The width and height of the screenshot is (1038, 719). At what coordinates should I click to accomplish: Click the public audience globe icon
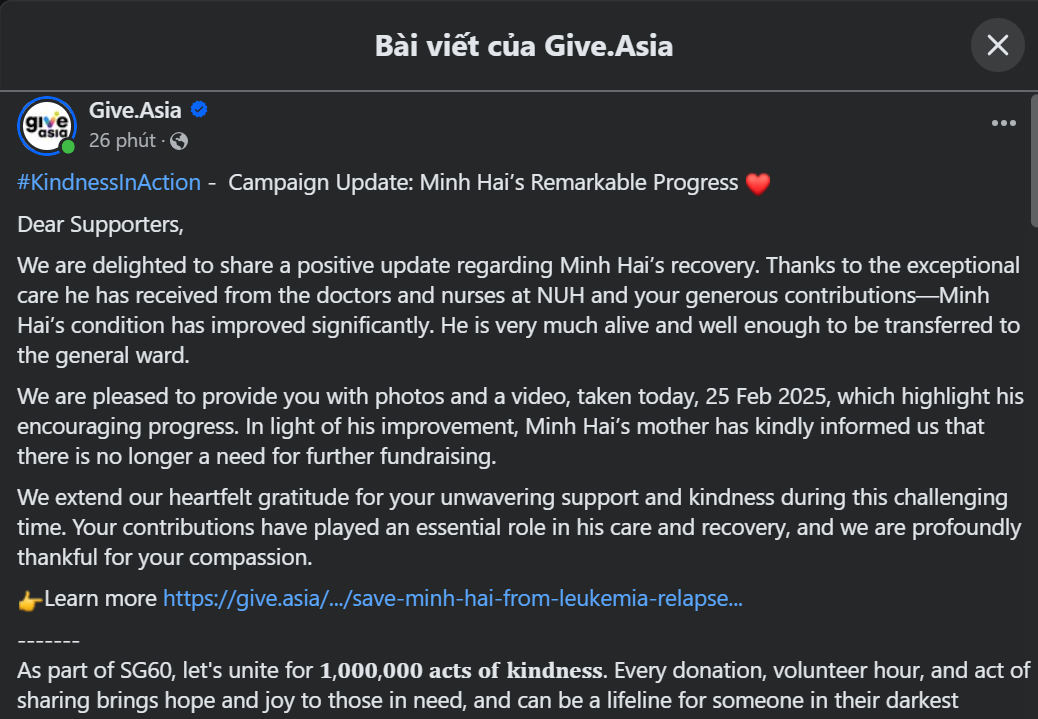178,141
